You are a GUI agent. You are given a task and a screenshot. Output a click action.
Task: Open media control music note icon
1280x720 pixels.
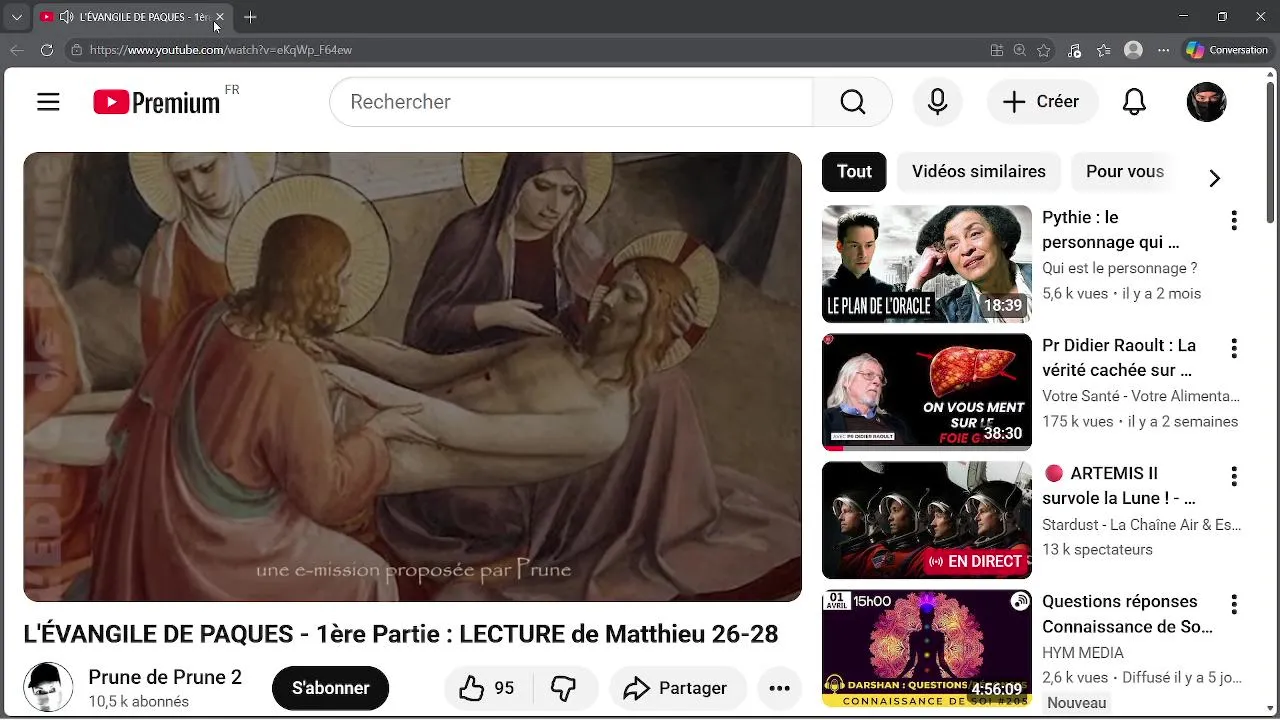(1074, 50)
